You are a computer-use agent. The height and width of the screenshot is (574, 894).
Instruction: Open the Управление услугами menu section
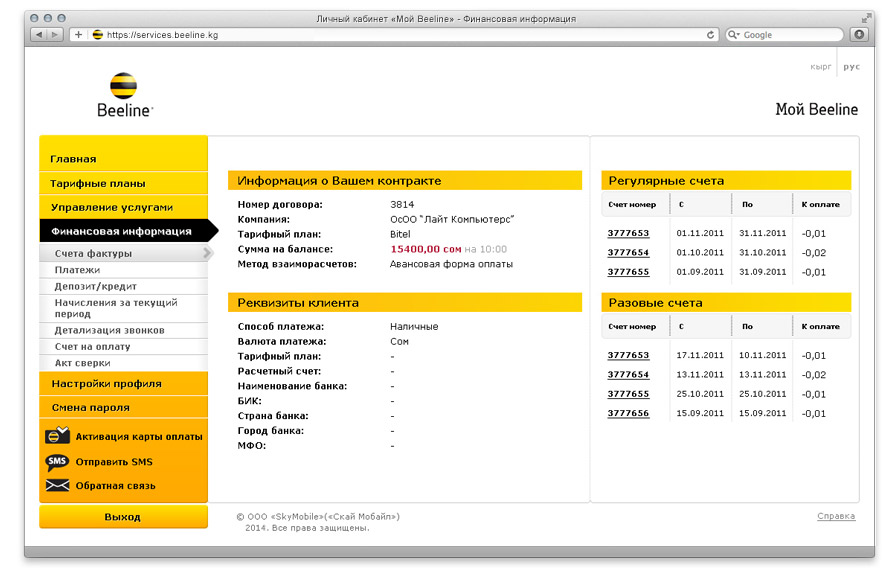tap(123, 207)
